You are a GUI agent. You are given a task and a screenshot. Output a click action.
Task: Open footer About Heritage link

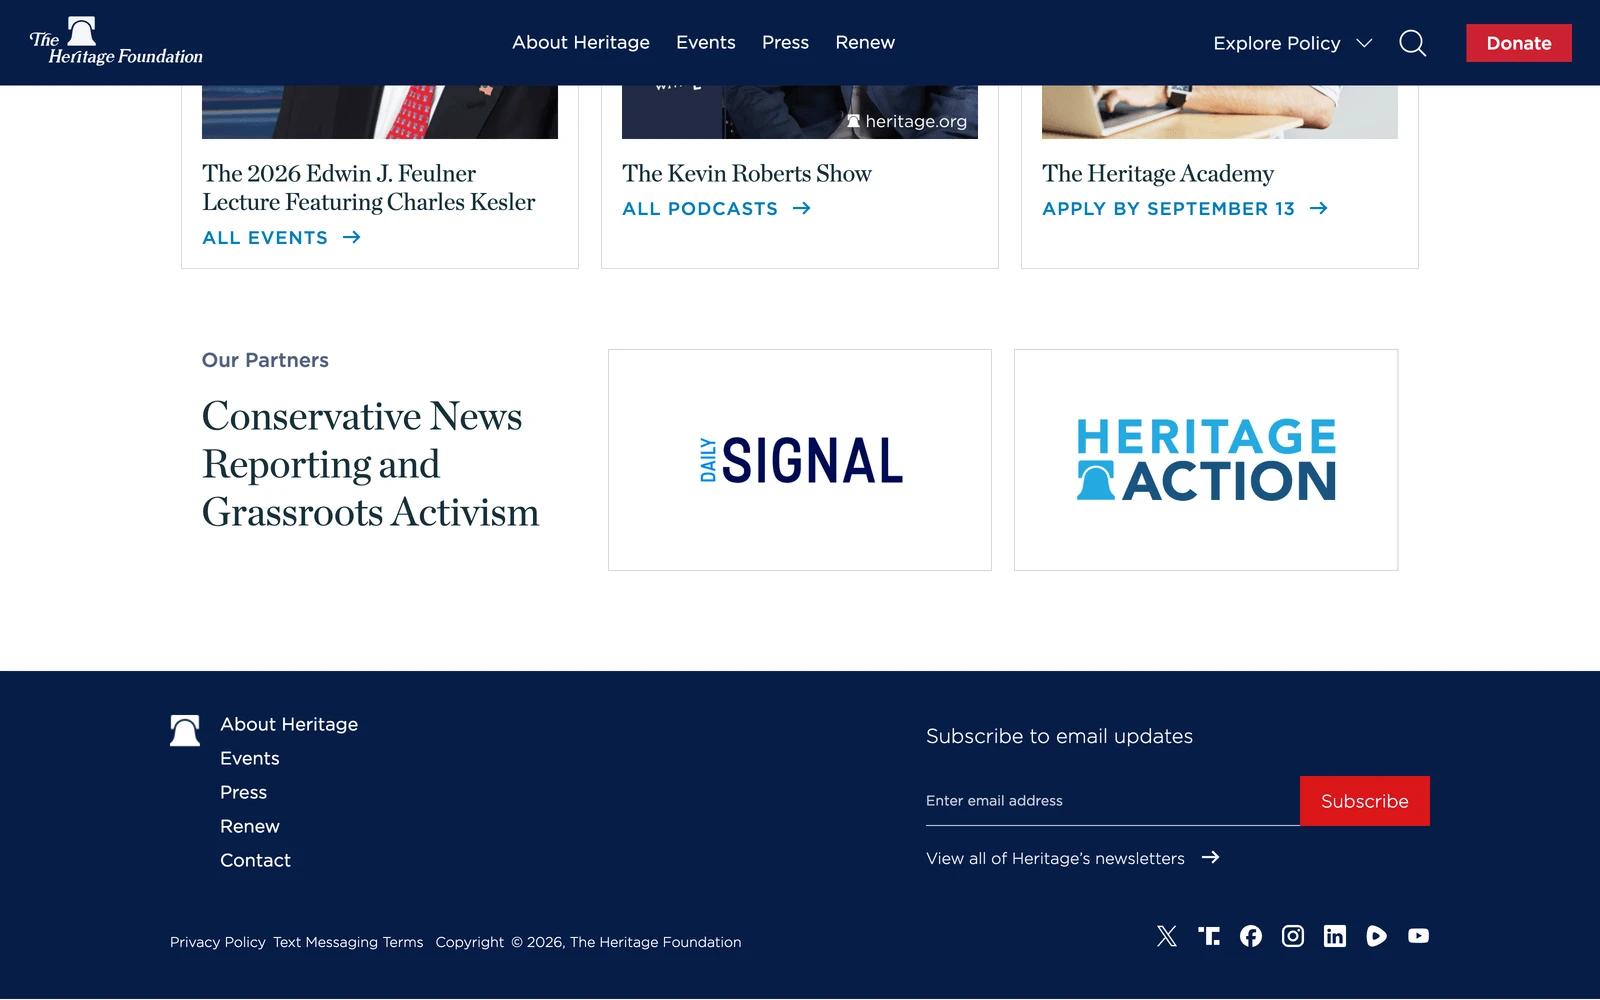[x=289, y=724]
